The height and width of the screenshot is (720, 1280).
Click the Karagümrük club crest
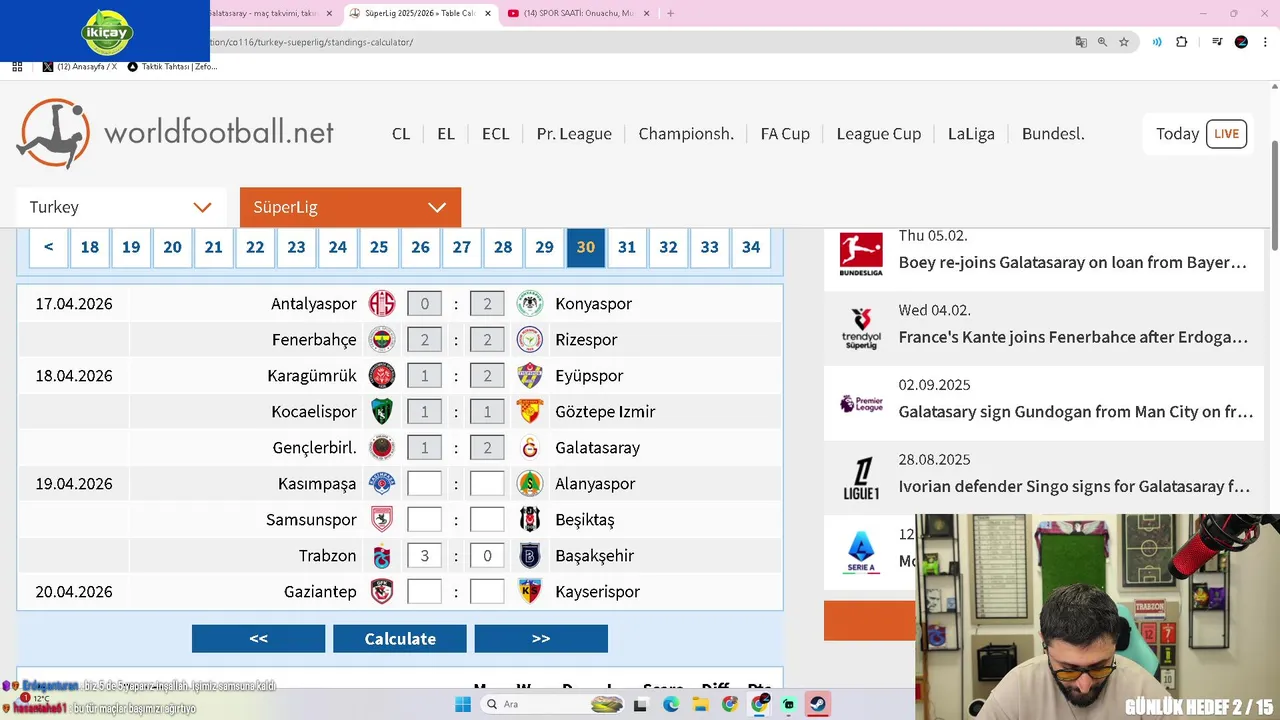click(382, 375)
